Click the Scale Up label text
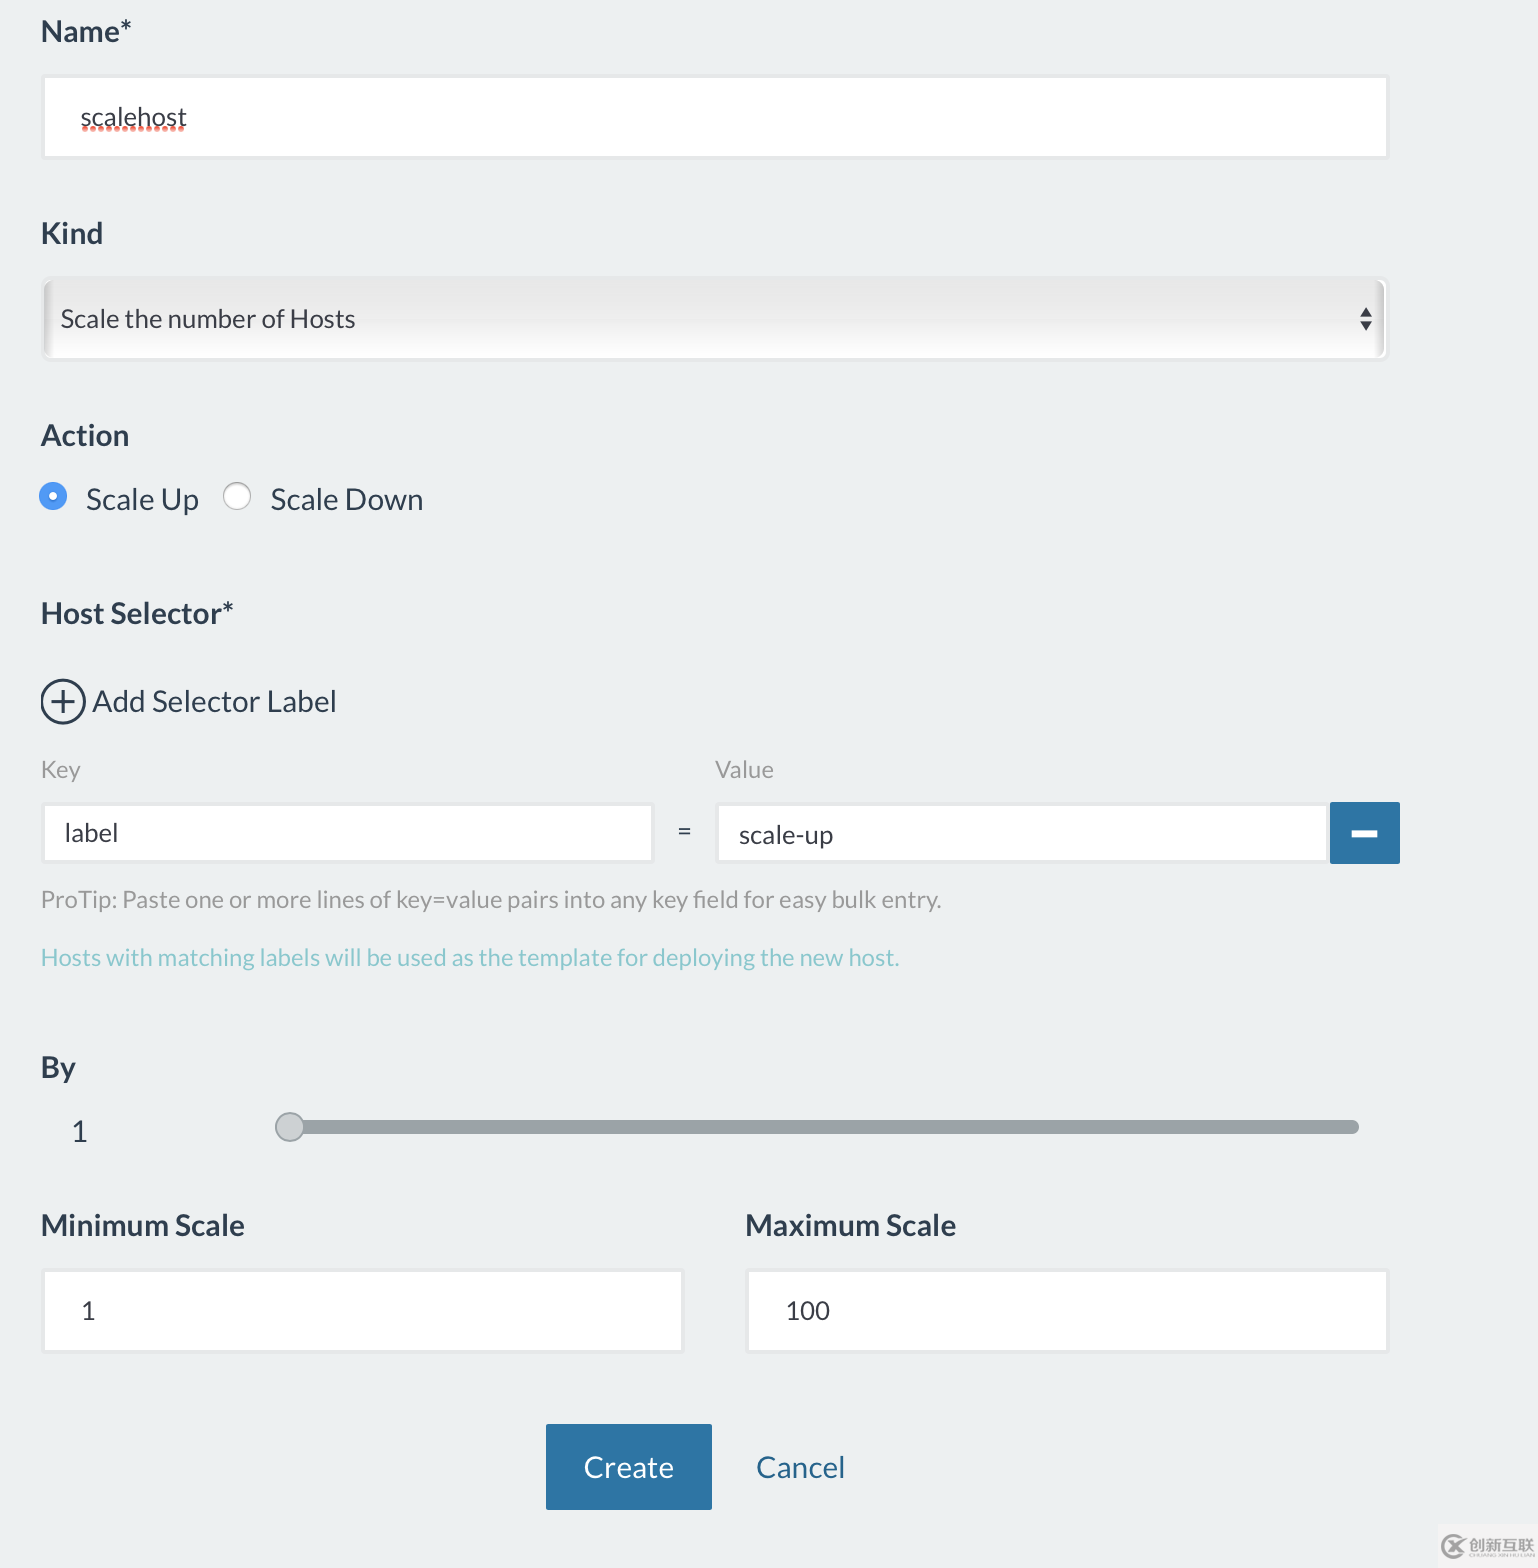 [142, 499]
